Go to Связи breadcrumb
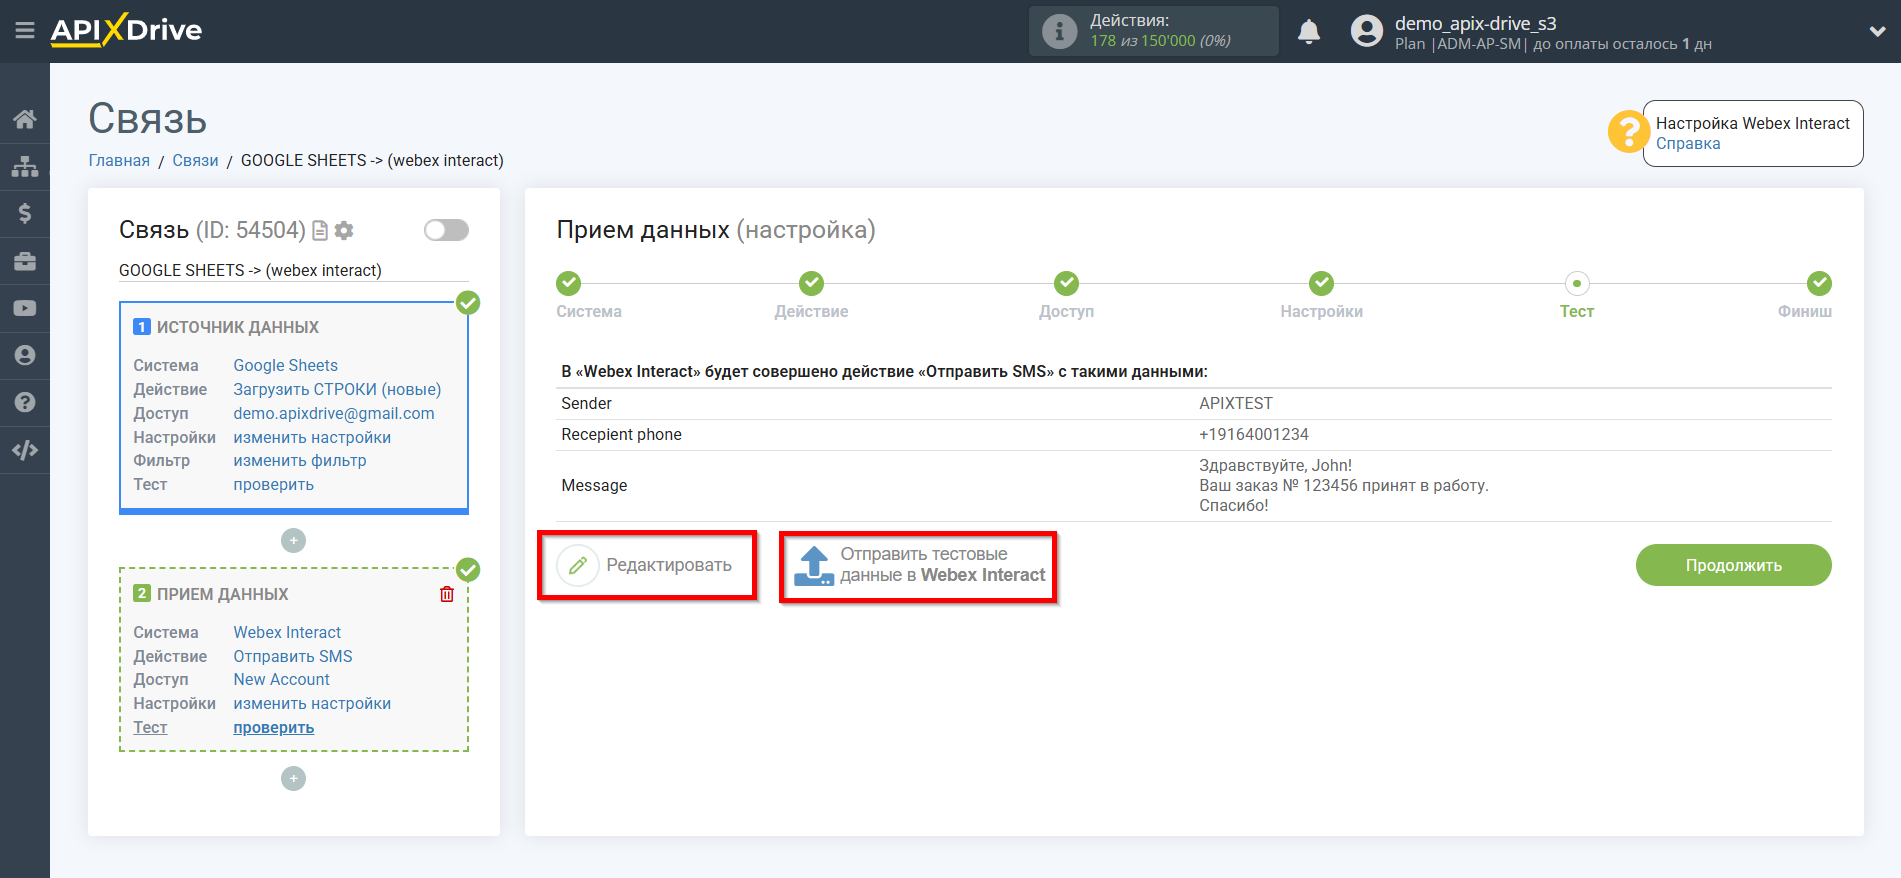This screenshot has width=1901, height=878. point(195,161)
